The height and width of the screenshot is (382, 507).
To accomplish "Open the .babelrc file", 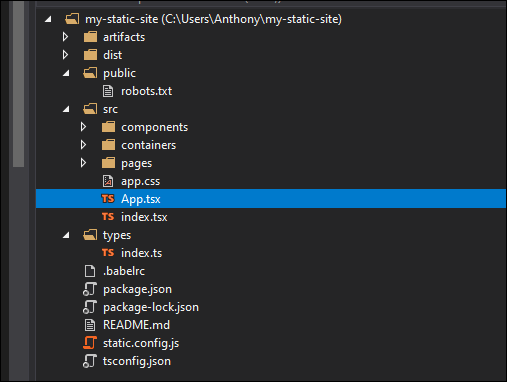I will tap(124, 271).
